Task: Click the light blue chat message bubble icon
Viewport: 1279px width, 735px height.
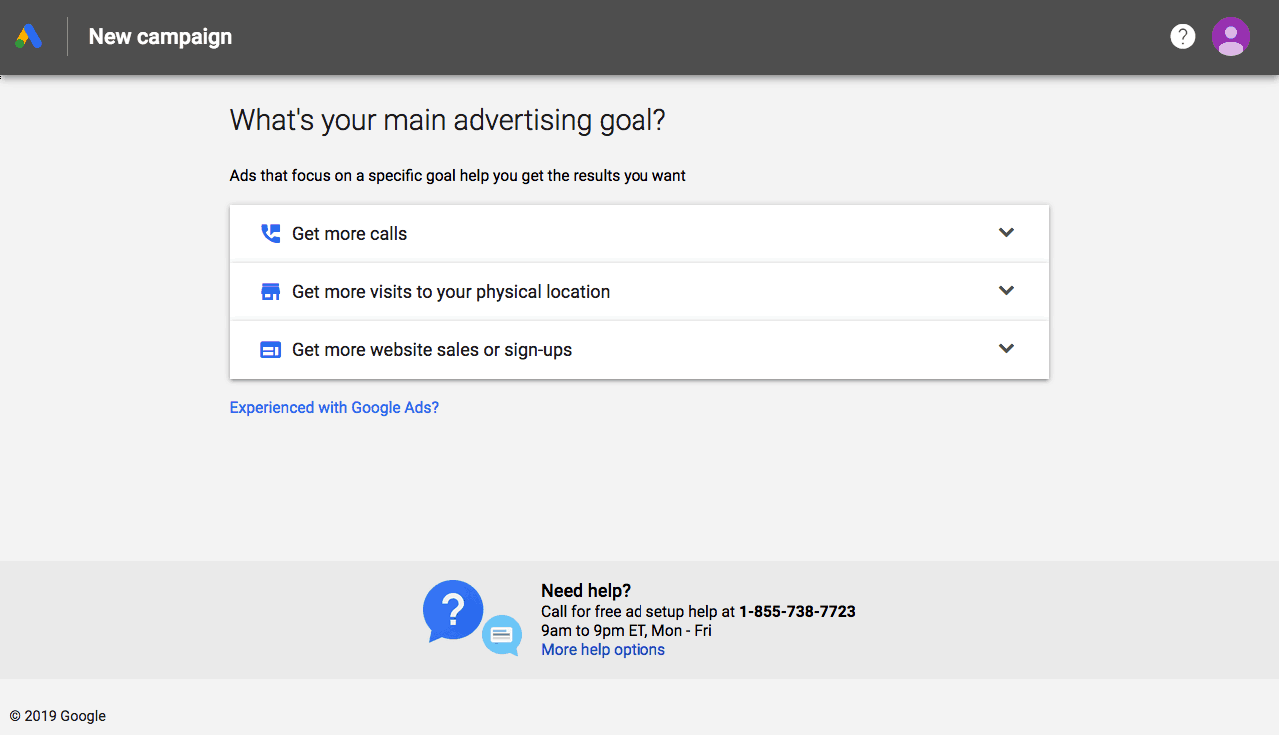Action: click(502, 635)
